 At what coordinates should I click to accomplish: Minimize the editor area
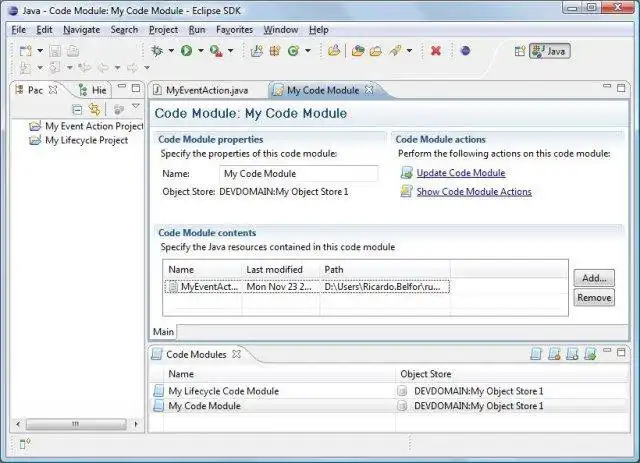point(607,86)
